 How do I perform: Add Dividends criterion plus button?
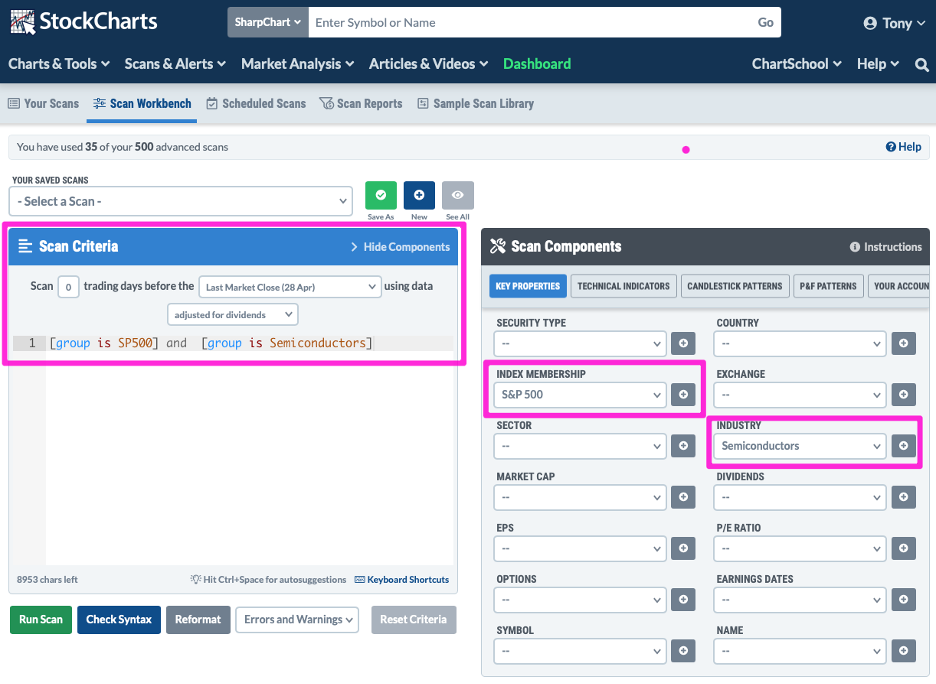(904, 497)
